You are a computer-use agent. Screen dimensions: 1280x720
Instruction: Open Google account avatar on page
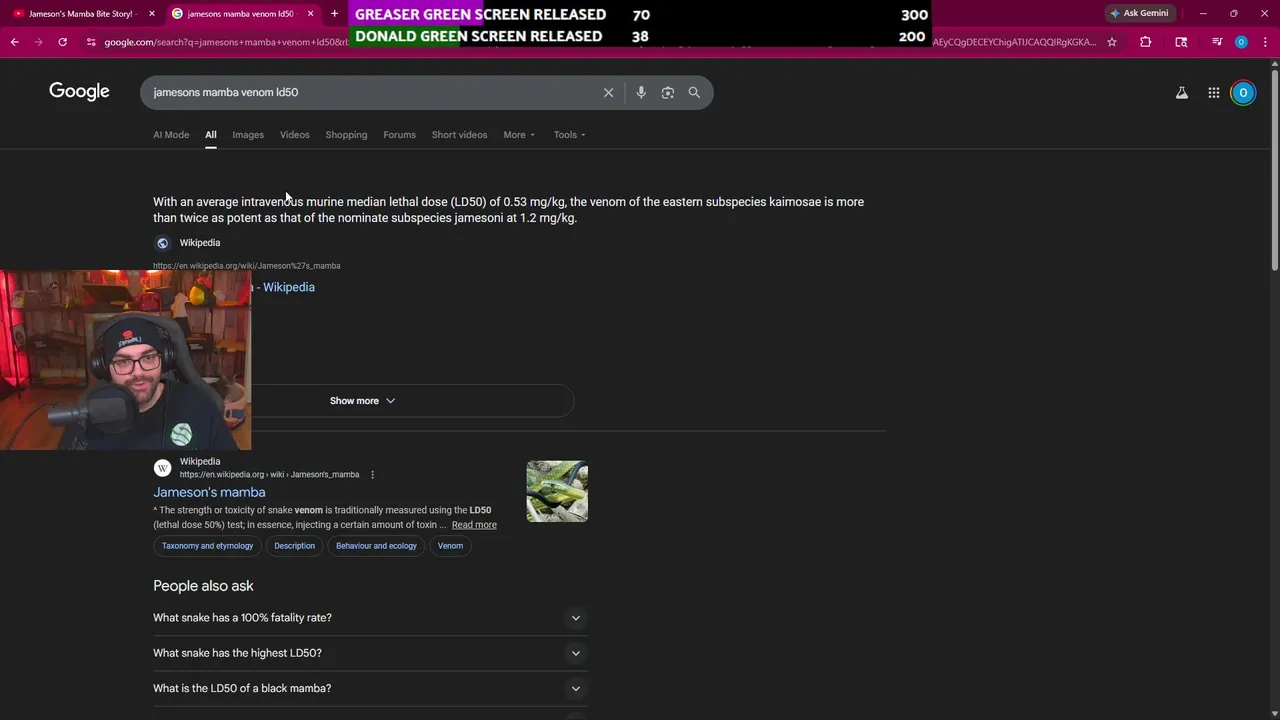point(1243,93)
